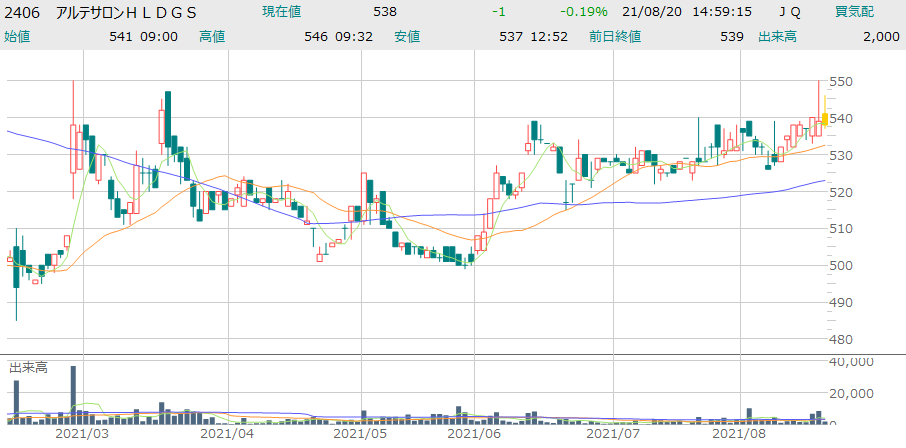Select the 高値 high price label
Screen dimensions: 906x448
coord(212,37)
